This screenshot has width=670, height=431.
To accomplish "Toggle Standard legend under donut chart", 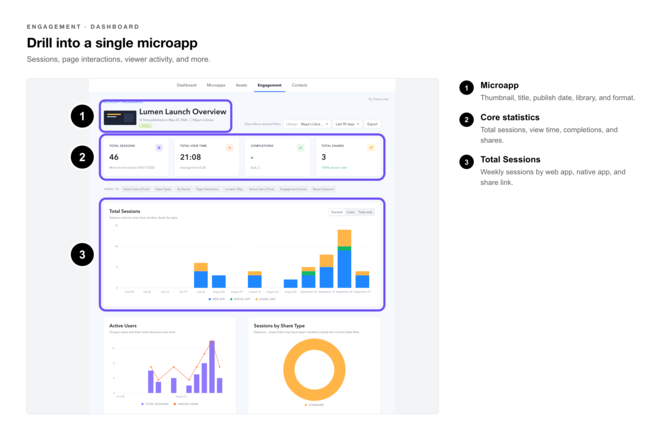I will click(x=314, y=405).
